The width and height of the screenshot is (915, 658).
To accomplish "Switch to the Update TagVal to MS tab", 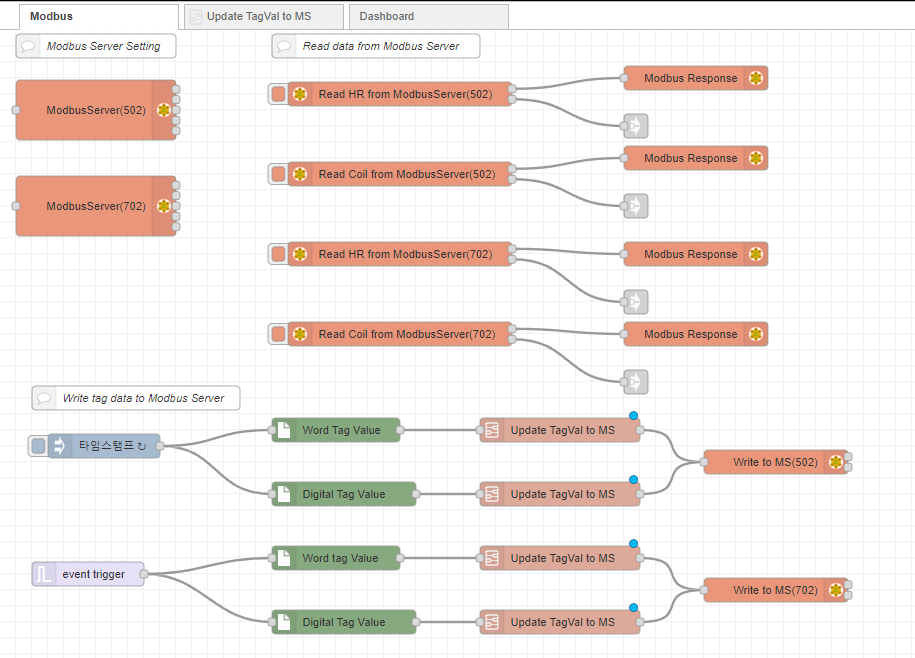I will coord(262,16).
